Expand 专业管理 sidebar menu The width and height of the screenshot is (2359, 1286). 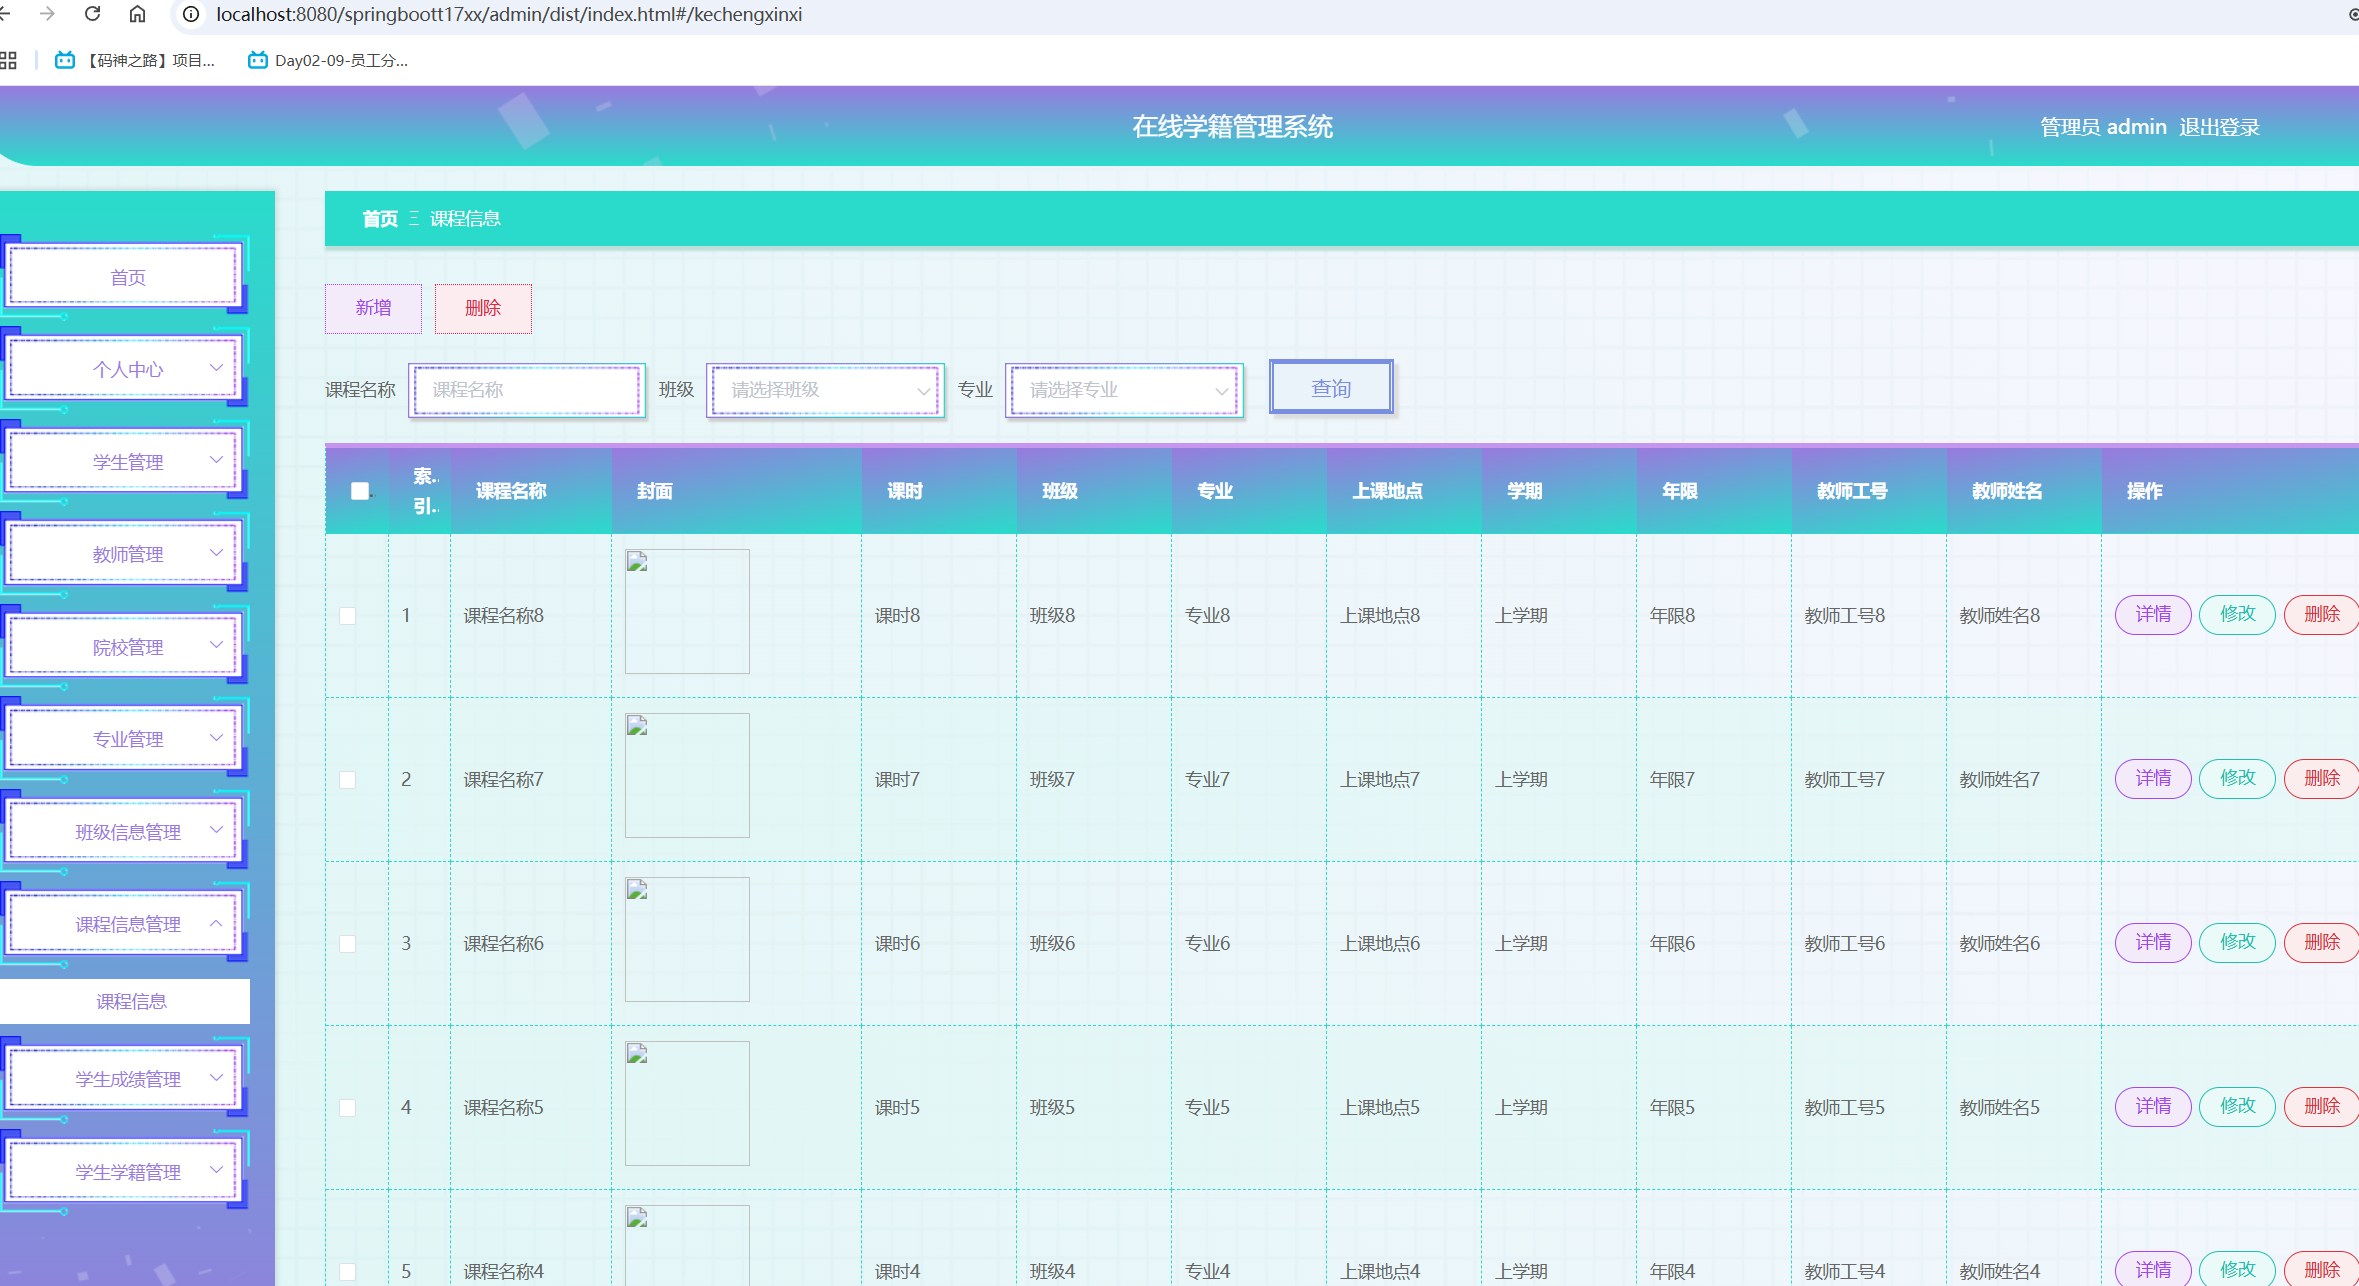pyautogui.click(x=124, y=739)
